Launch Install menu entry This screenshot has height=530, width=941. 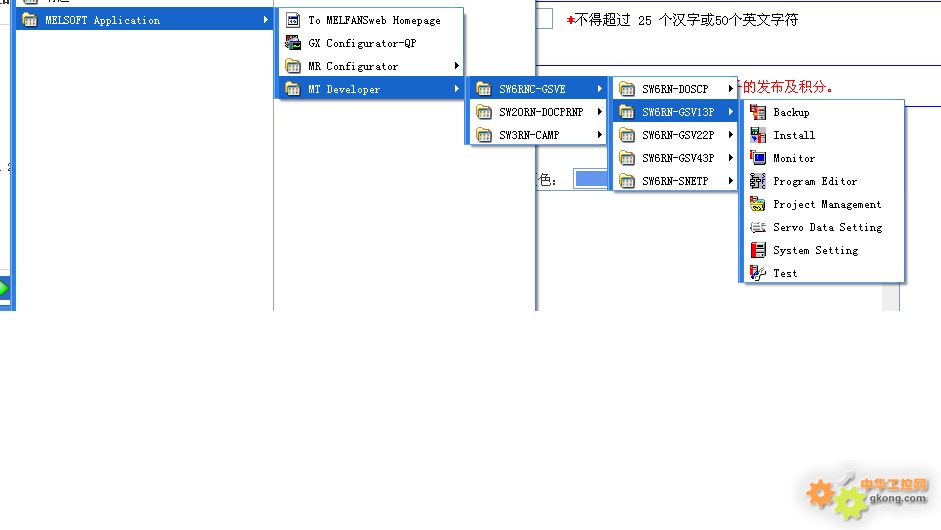point(824,135)
